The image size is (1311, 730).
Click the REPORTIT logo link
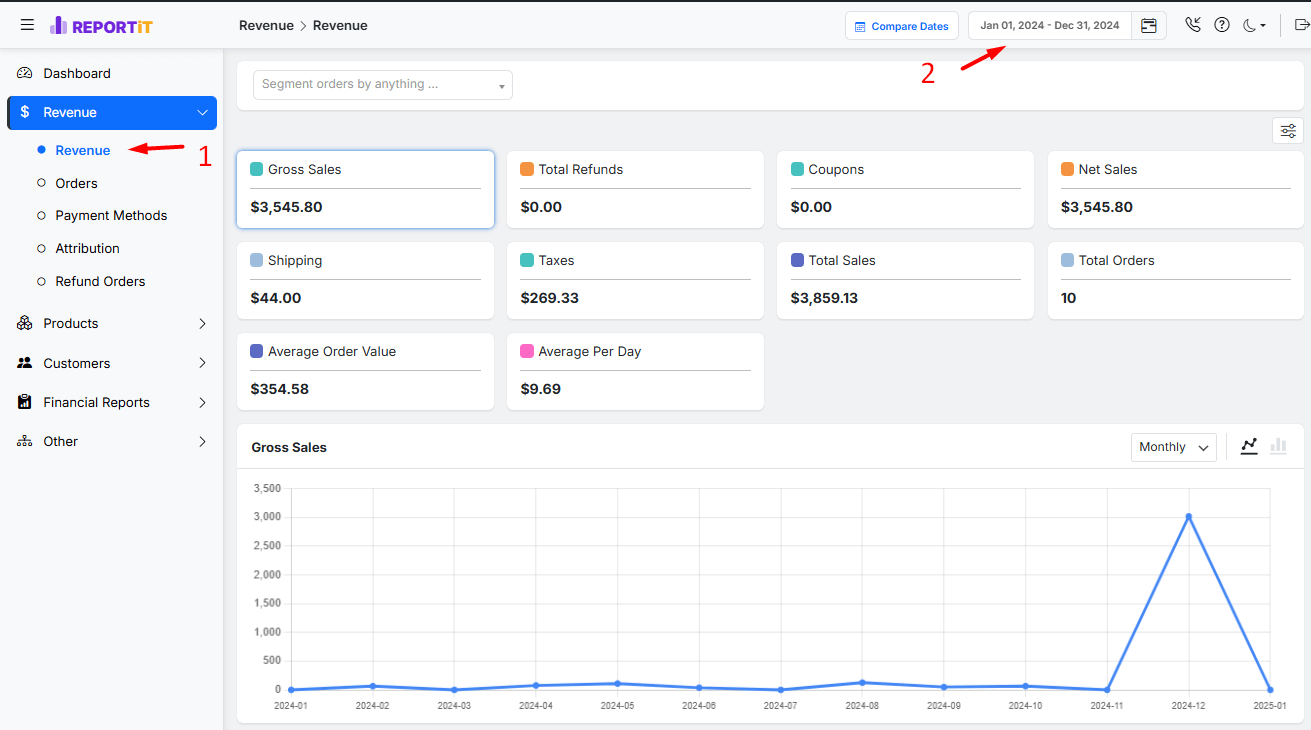[x=101, y=26]
